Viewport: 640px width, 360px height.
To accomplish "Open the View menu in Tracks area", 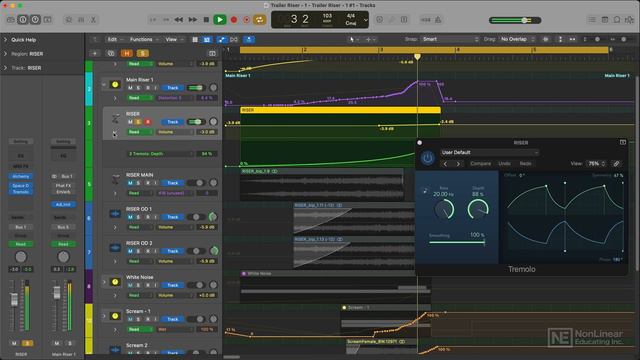I will click(173, 40).
